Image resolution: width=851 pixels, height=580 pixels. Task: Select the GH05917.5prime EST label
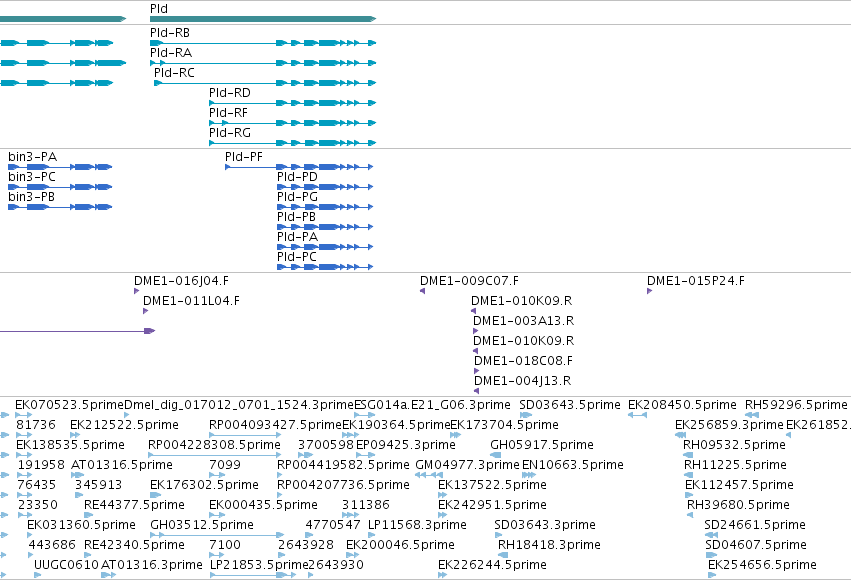[x=542, y=445]
